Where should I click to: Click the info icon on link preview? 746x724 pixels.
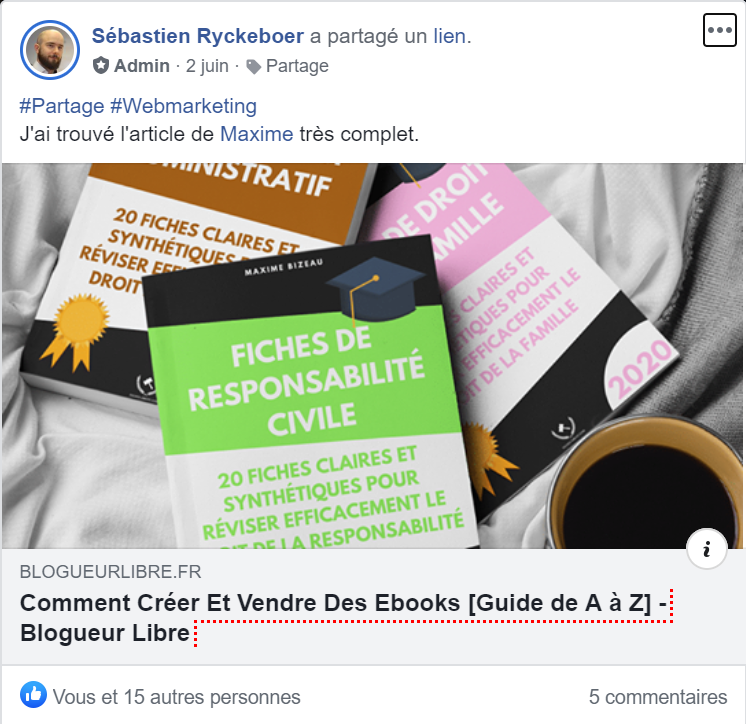click(x=707, y=548)
